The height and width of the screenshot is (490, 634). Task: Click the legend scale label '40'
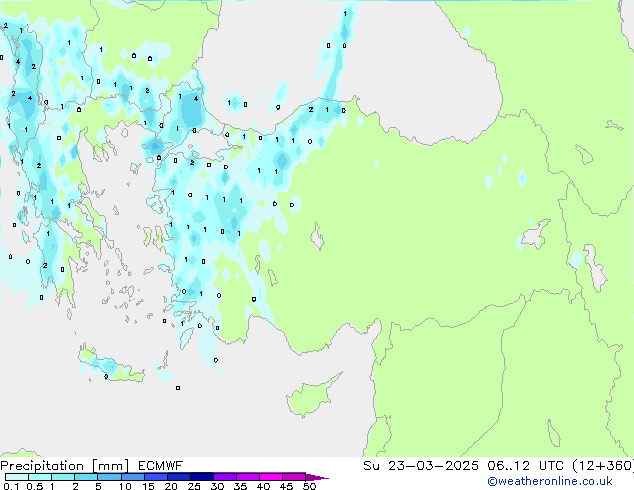click(x=263, y=486)
